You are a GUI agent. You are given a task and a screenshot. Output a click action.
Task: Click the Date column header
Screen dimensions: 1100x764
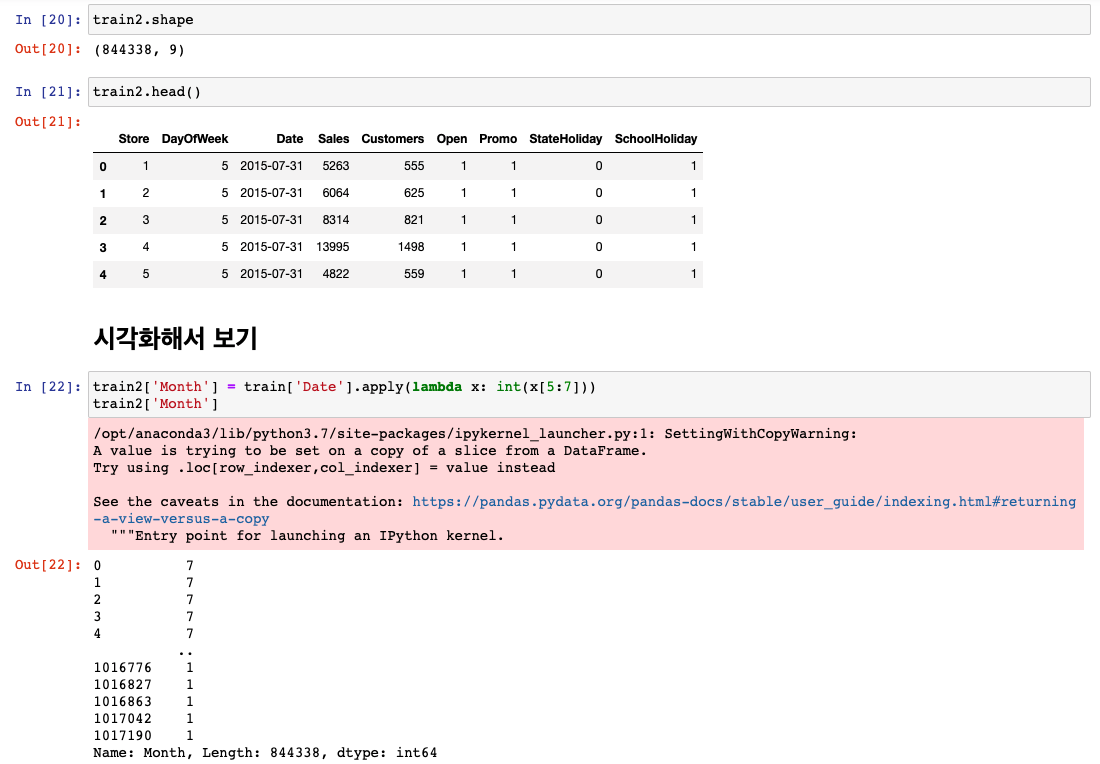click(x=290, y=139)
